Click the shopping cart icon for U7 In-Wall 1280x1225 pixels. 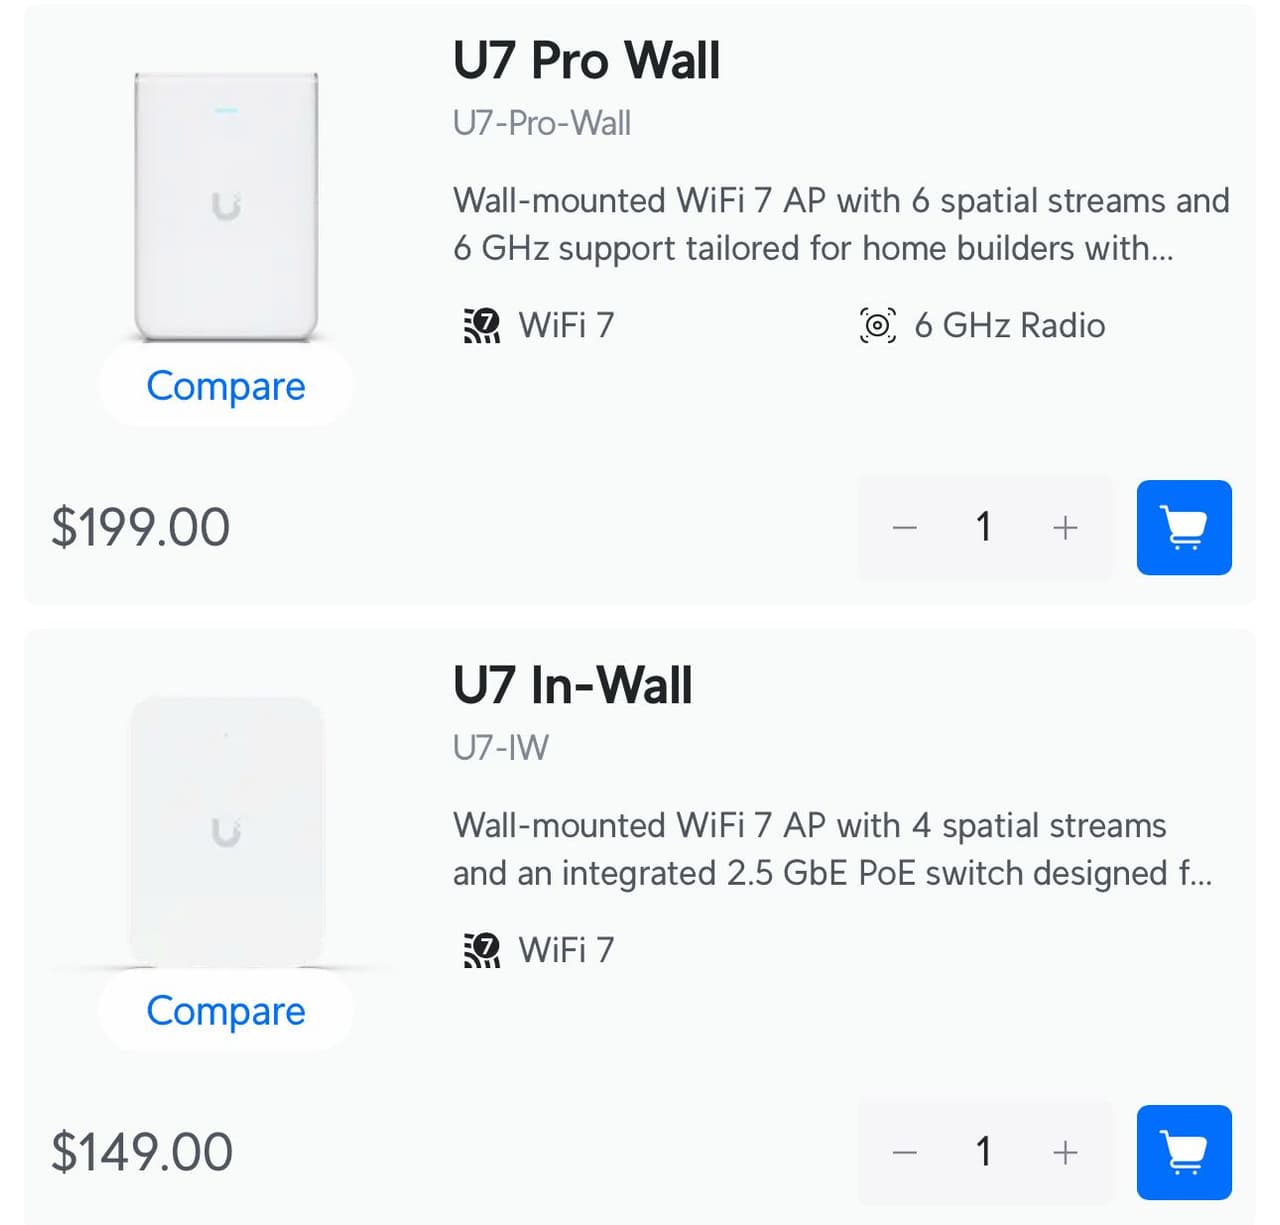(x=1184, y=1151)
